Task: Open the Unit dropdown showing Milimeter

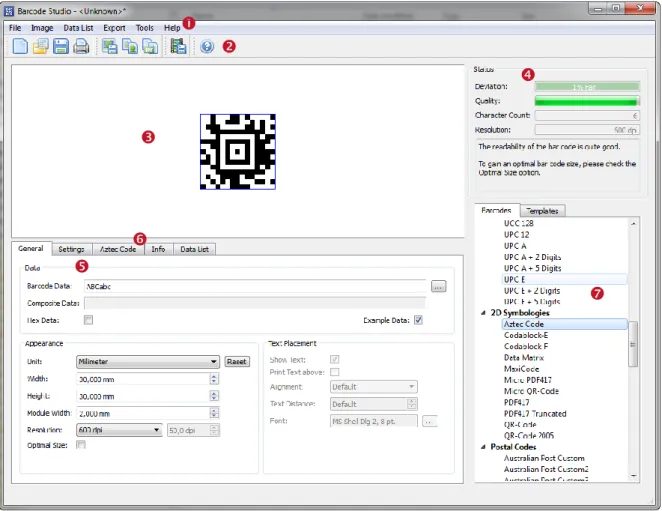Action: pyautogui.click(x=148, y=362)
